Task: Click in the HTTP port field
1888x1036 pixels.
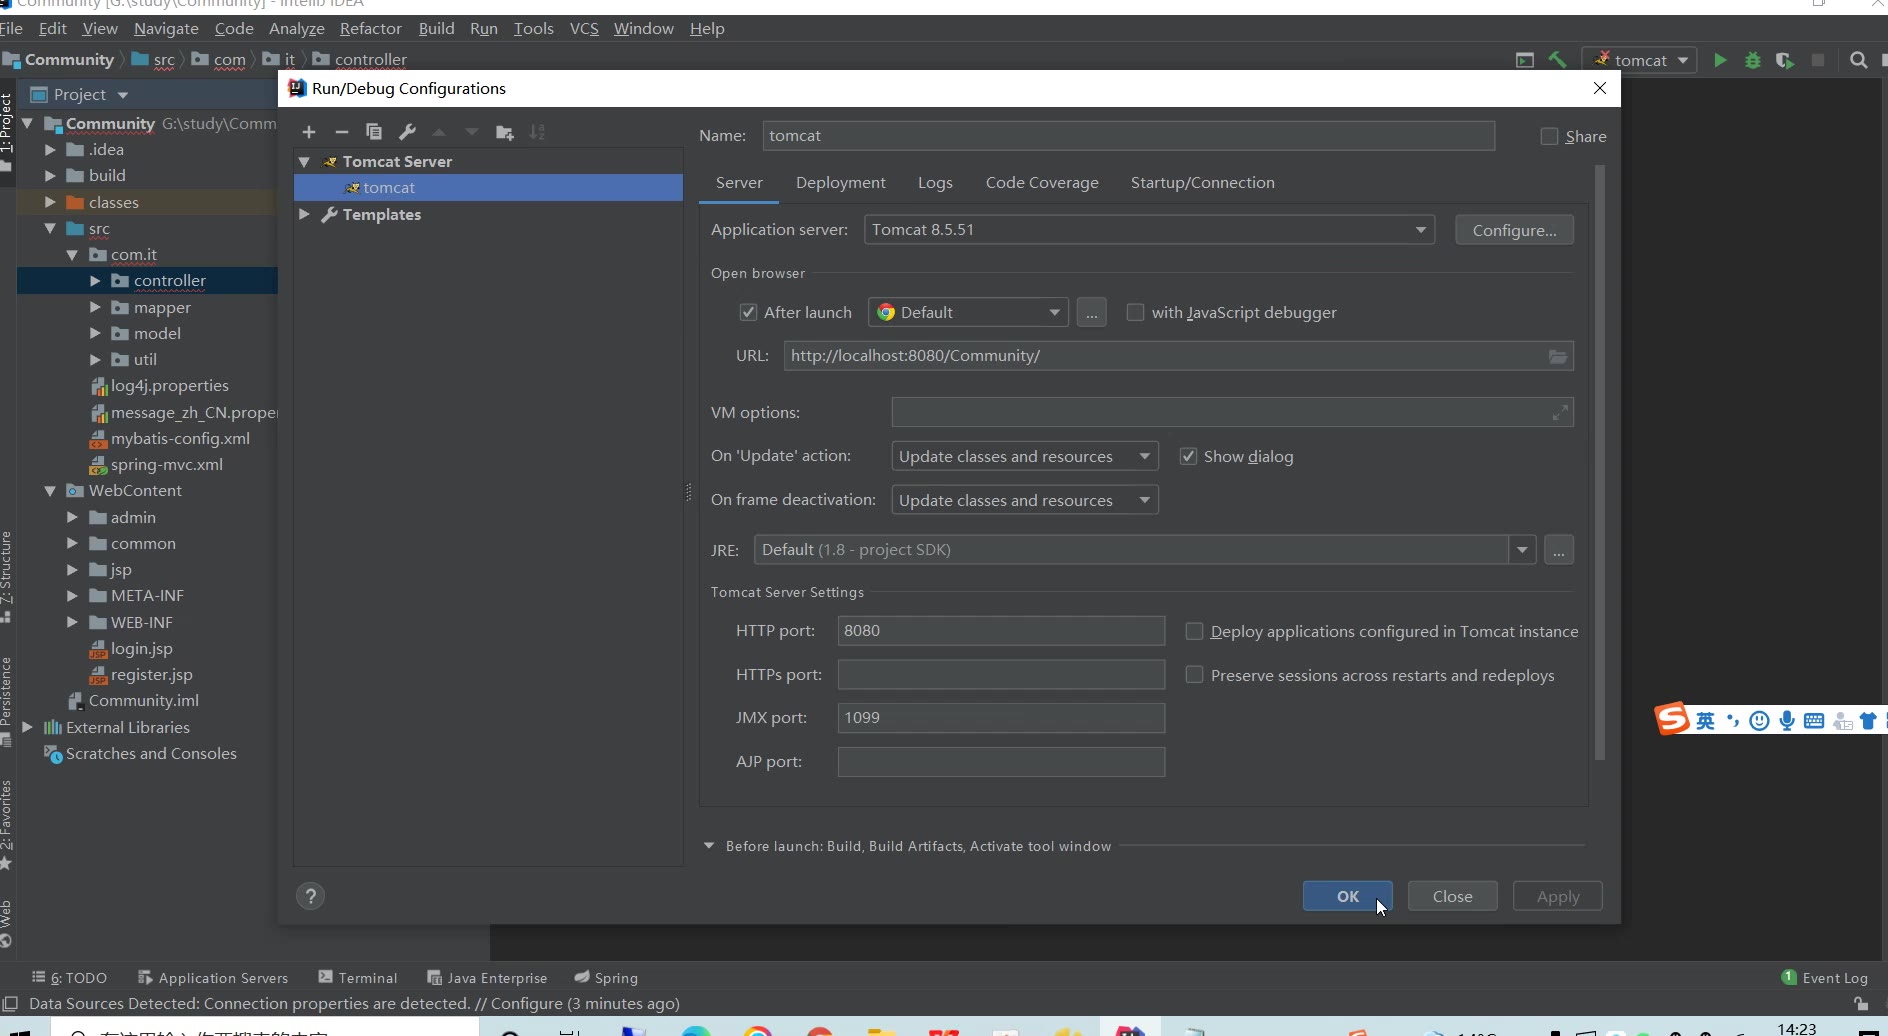Action: pyautogui.click(x=1001, y=631)
